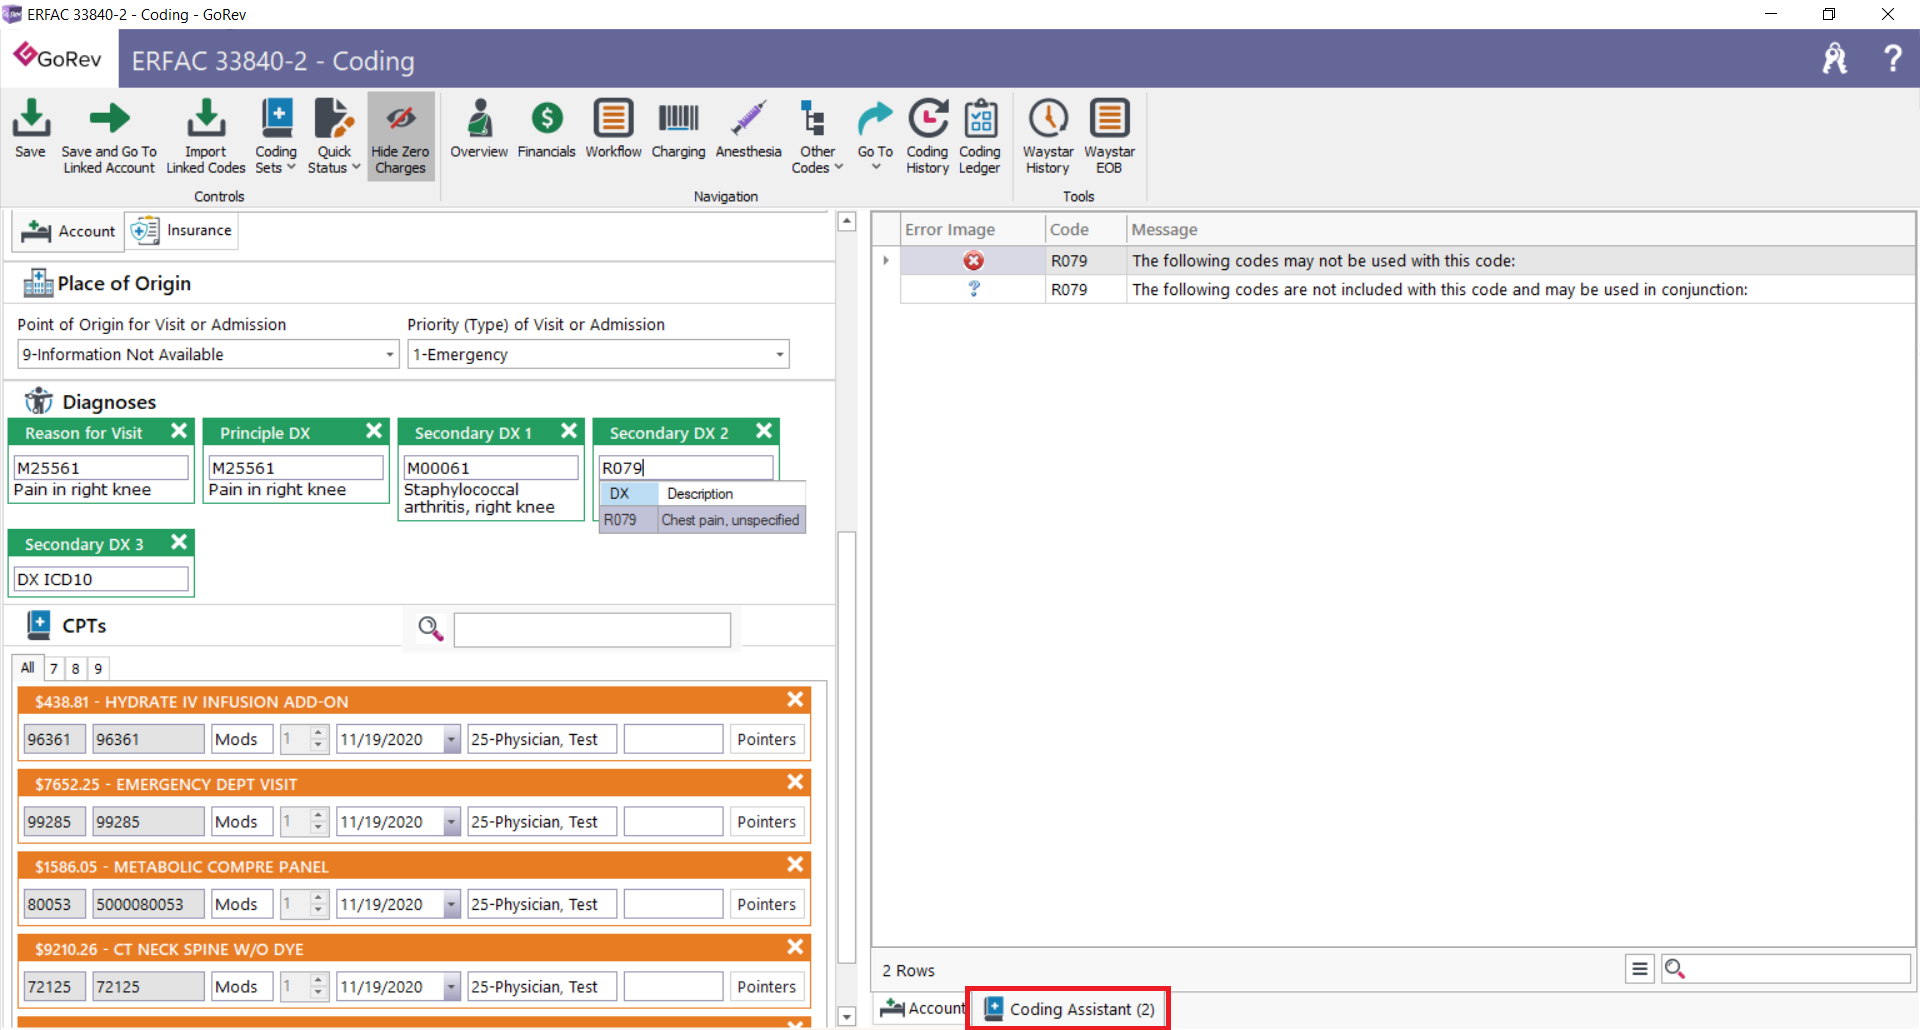Click Mods for CPT 99285
Viewport: 1920px width, 1030px height.
coord(242,821)
